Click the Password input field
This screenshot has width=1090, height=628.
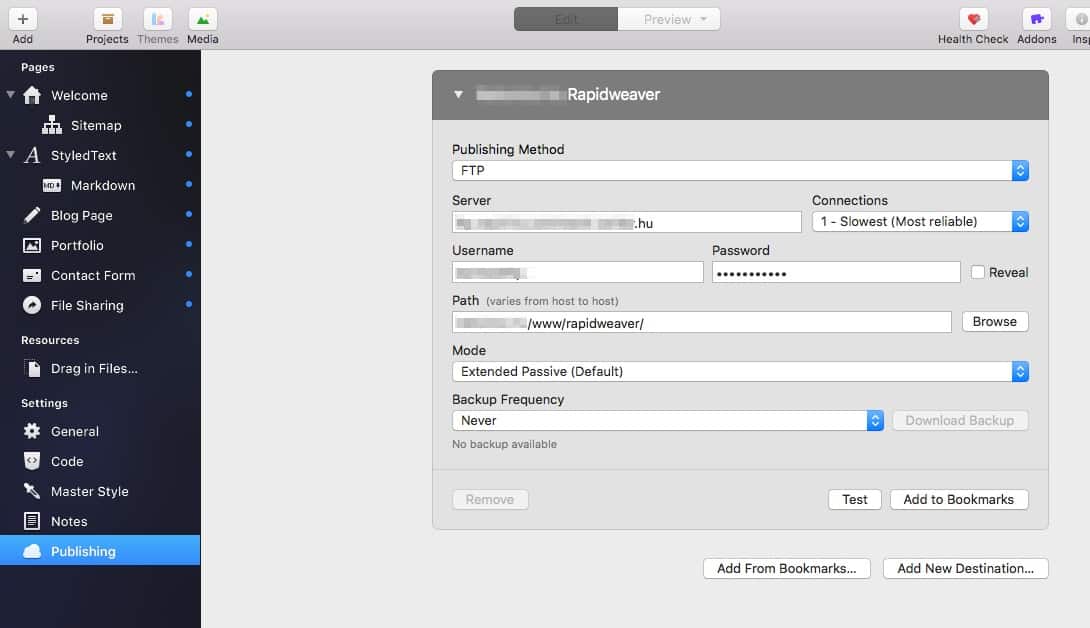(836, 272)
